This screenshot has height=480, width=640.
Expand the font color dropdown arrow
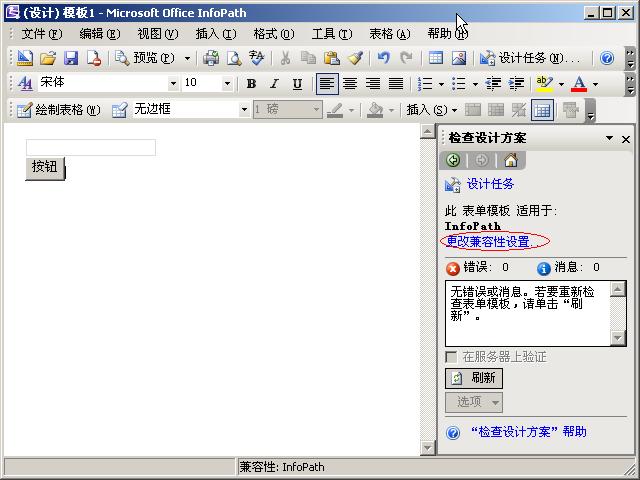coord(596,84)
